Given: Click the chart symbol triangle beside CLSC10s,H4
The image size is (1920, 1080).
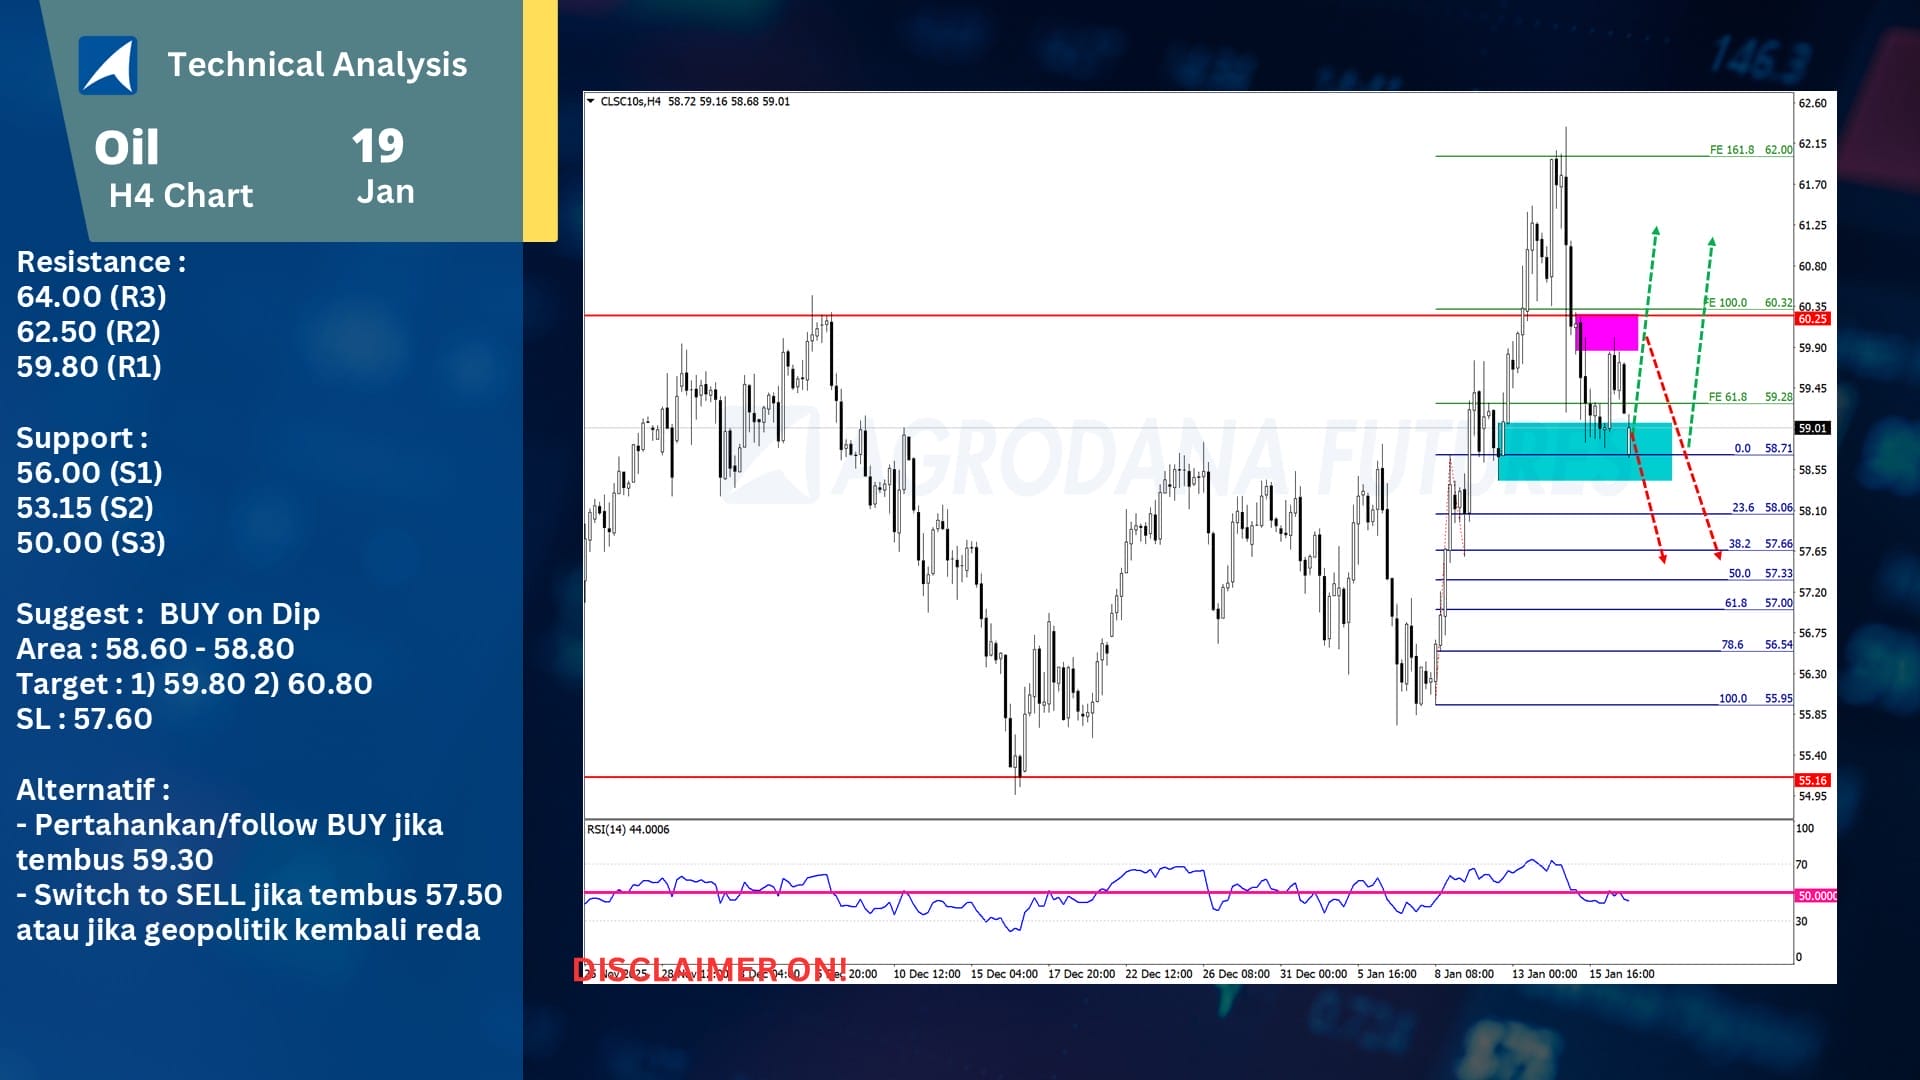Looking at the screenshot, I should (x=591, y=101).
